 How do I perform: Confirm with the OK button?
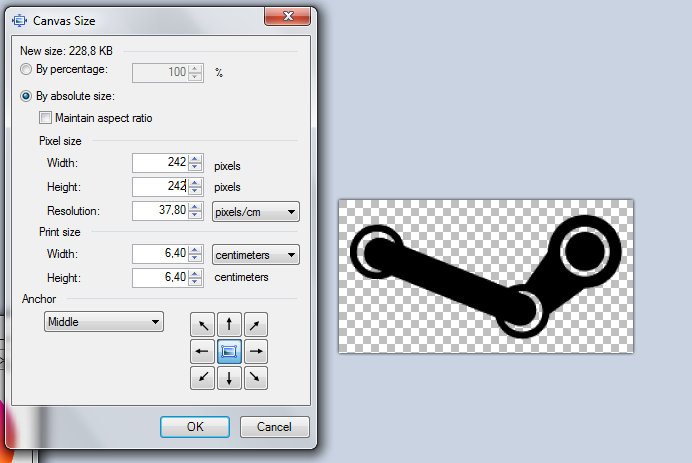[x=195, y=427]
